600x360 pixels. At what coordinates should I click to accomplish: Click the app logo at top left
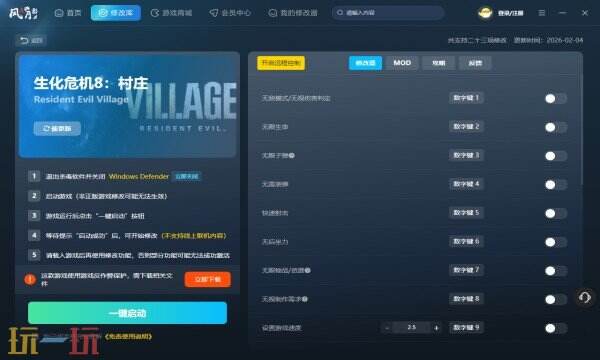click(x=23, y=13)
